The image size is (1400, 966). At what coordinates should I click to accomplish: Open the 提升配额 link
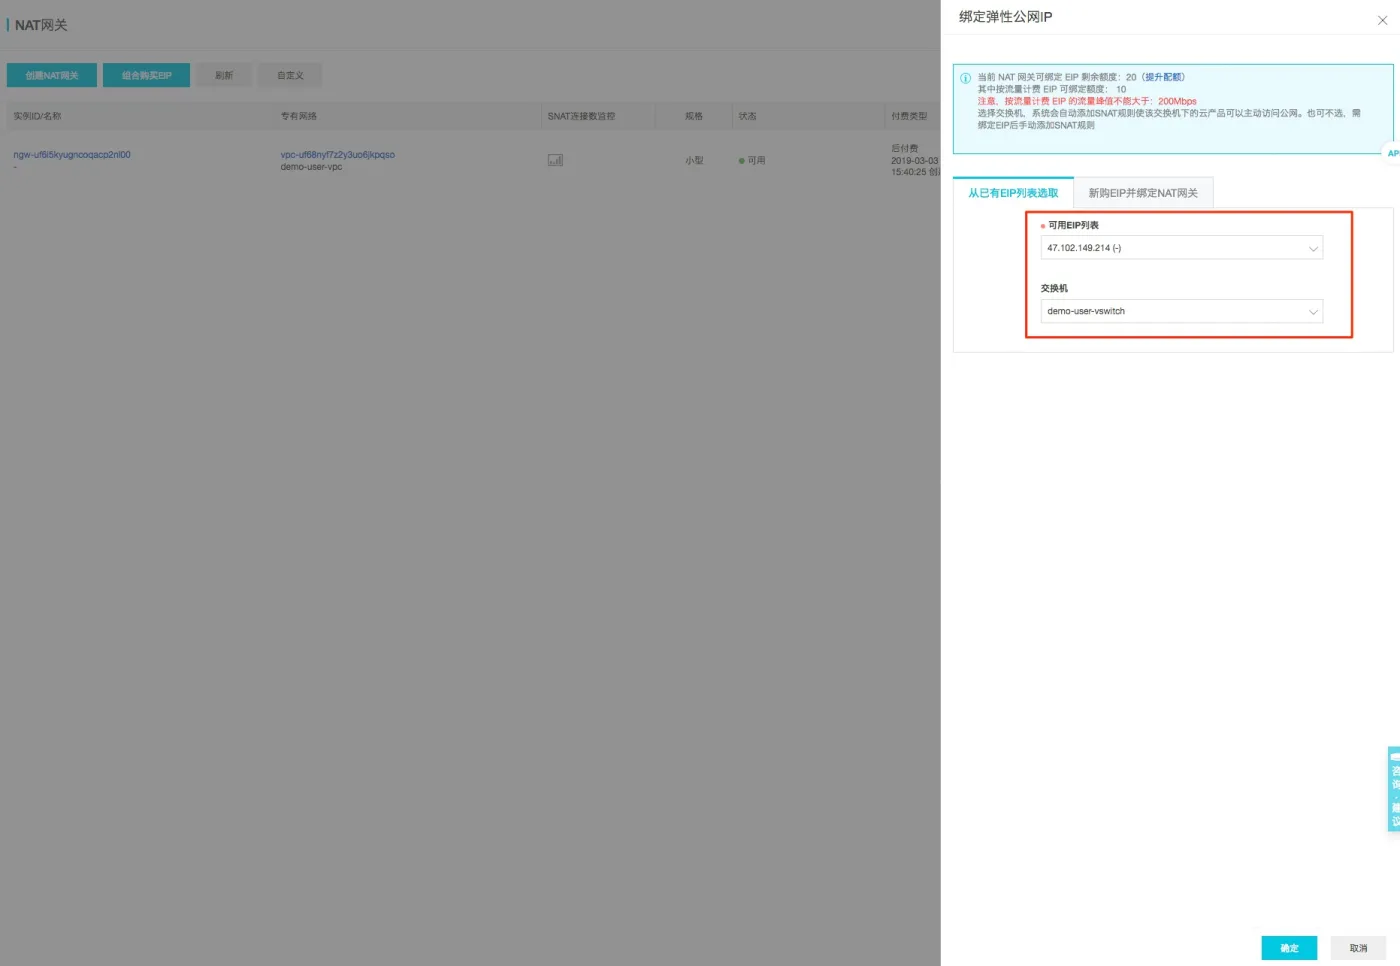click(1163, 77)
